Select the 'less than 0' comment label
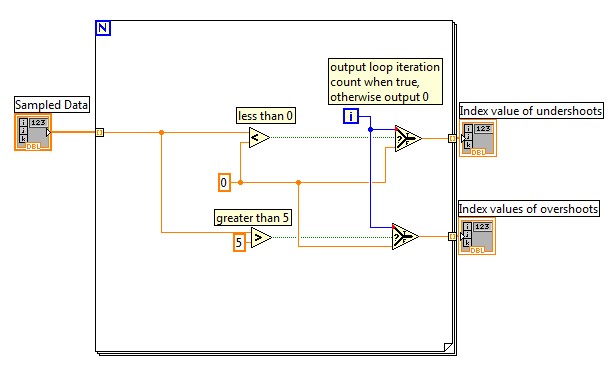Screen dimensions: 616x380 coord(266,116)
